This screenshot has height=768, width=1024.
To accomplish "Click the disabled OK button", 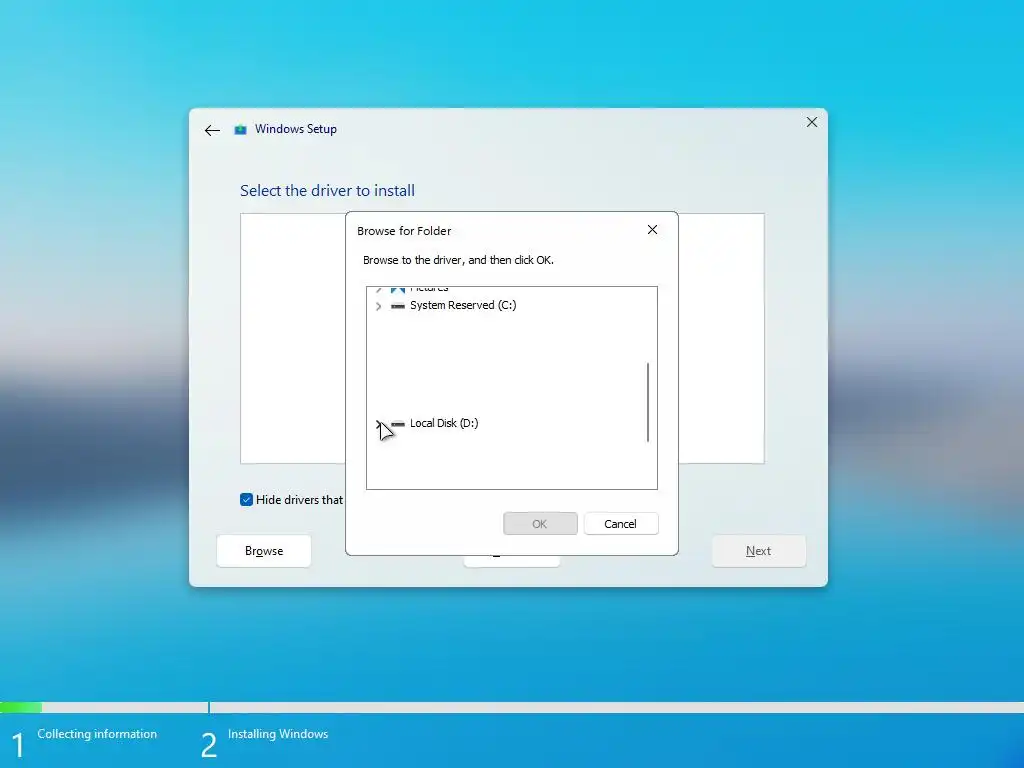I will 540,524.
